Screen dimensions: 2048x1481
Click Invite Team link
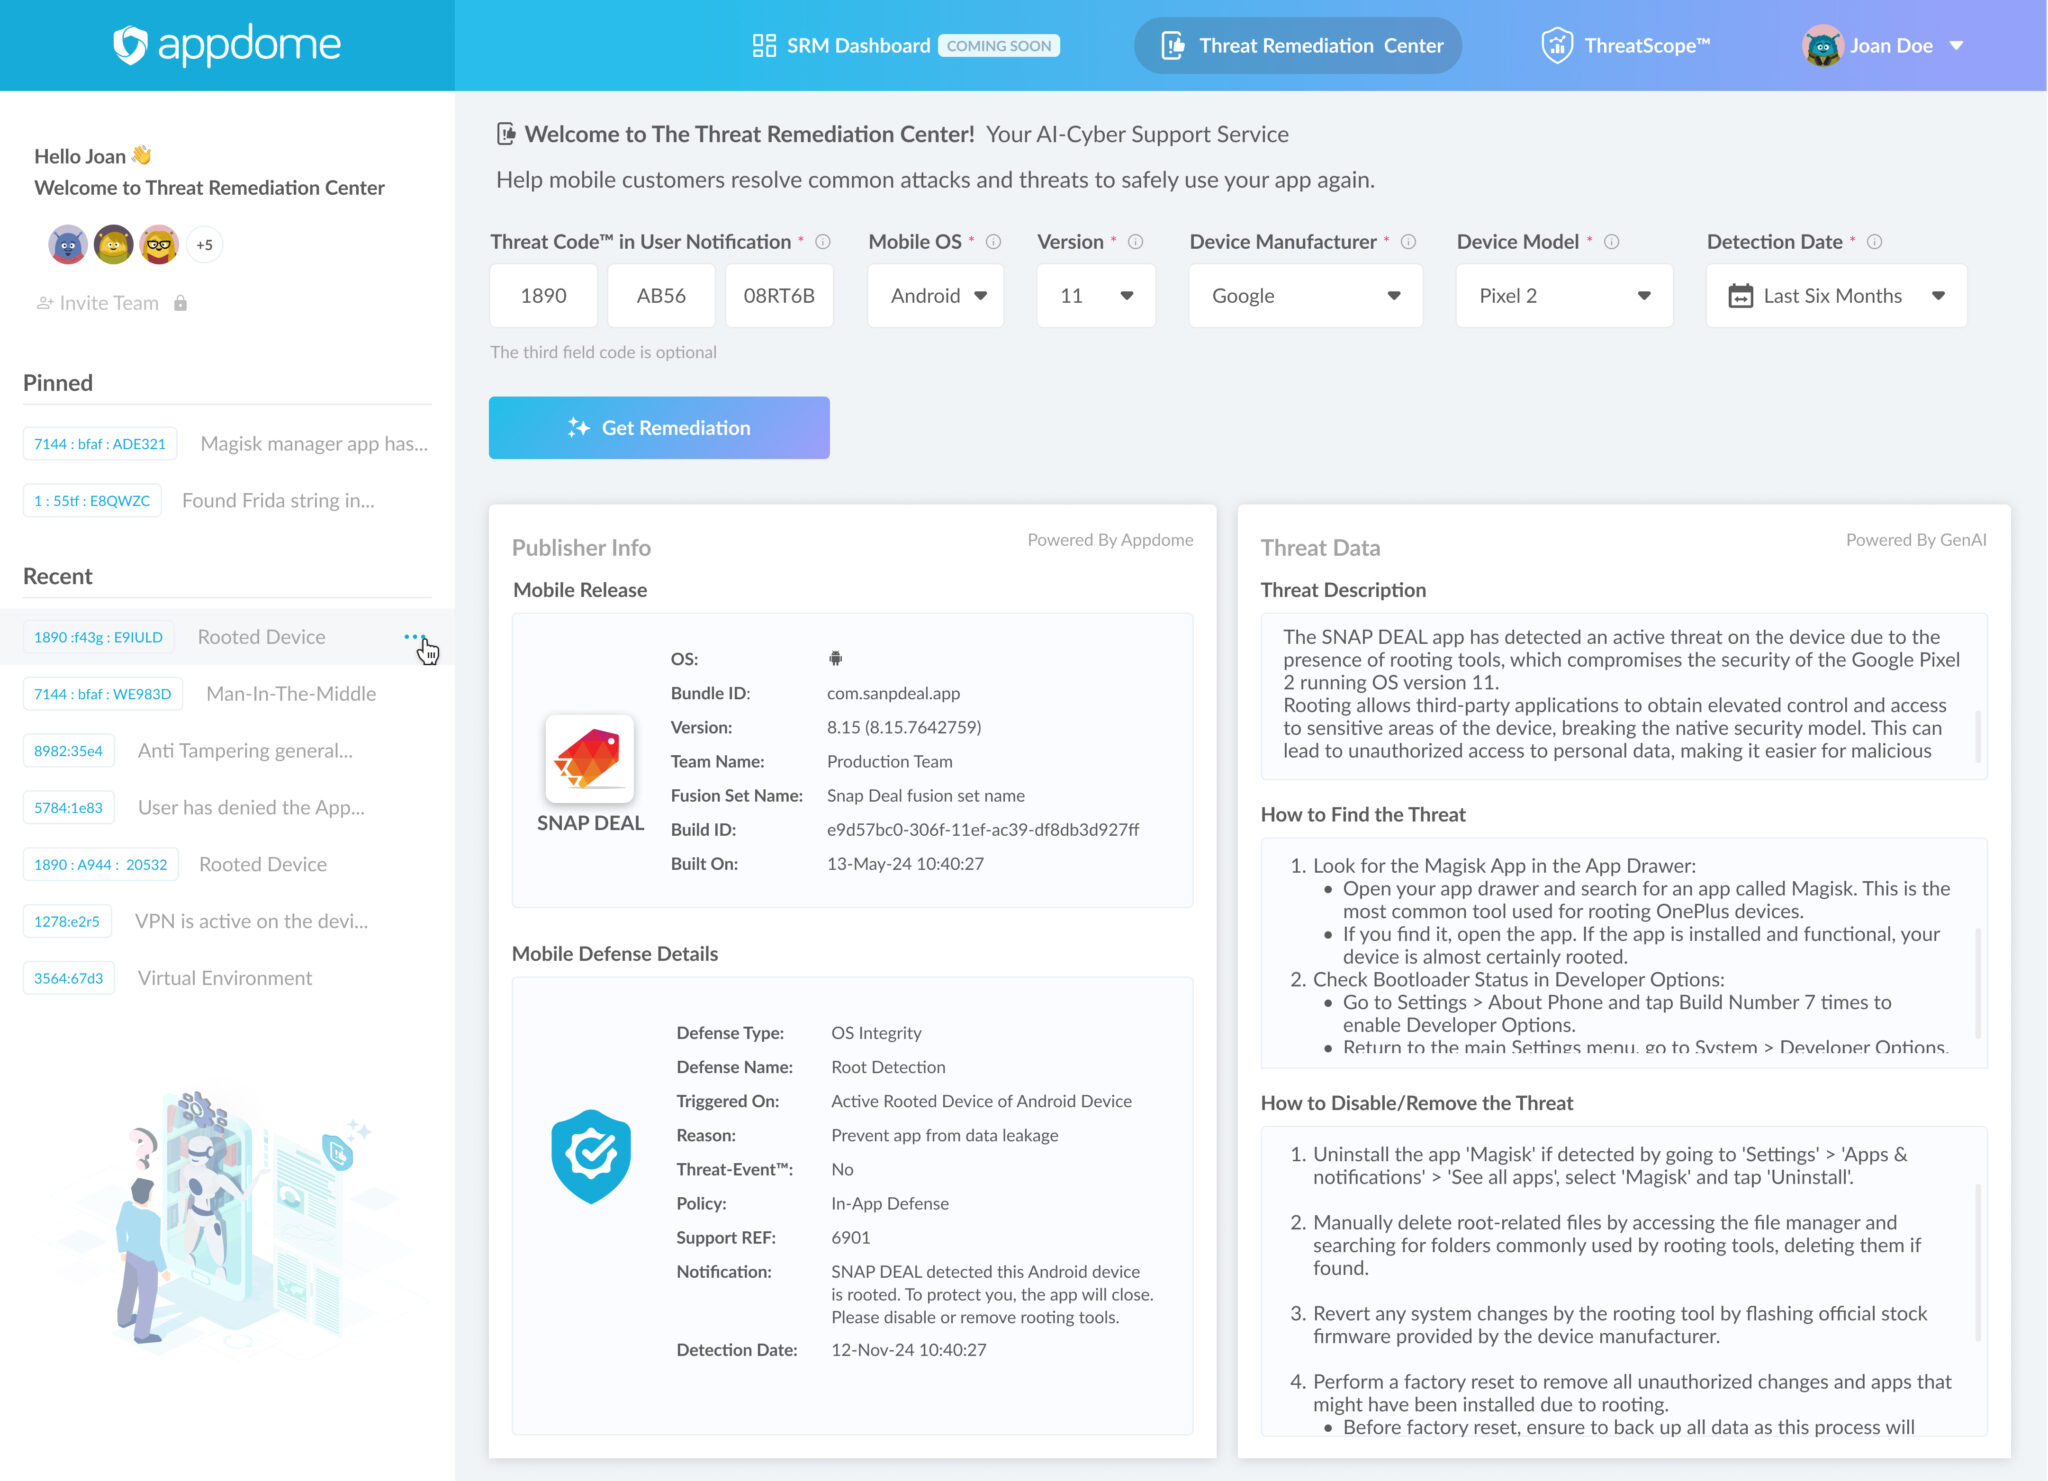tap(108, 303)
